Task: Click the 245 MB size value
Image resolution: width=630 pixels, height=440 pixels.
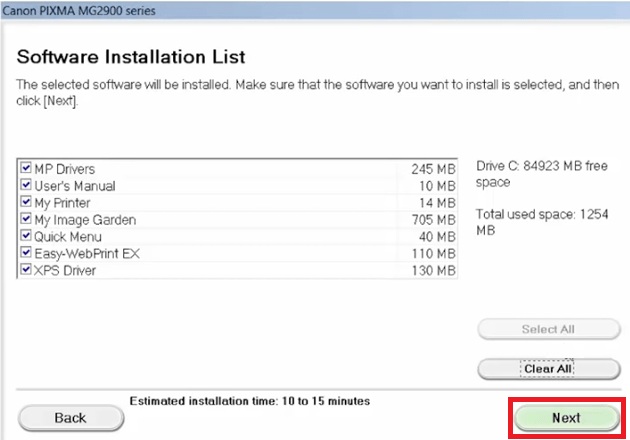Action: click(x=434, y=169)
